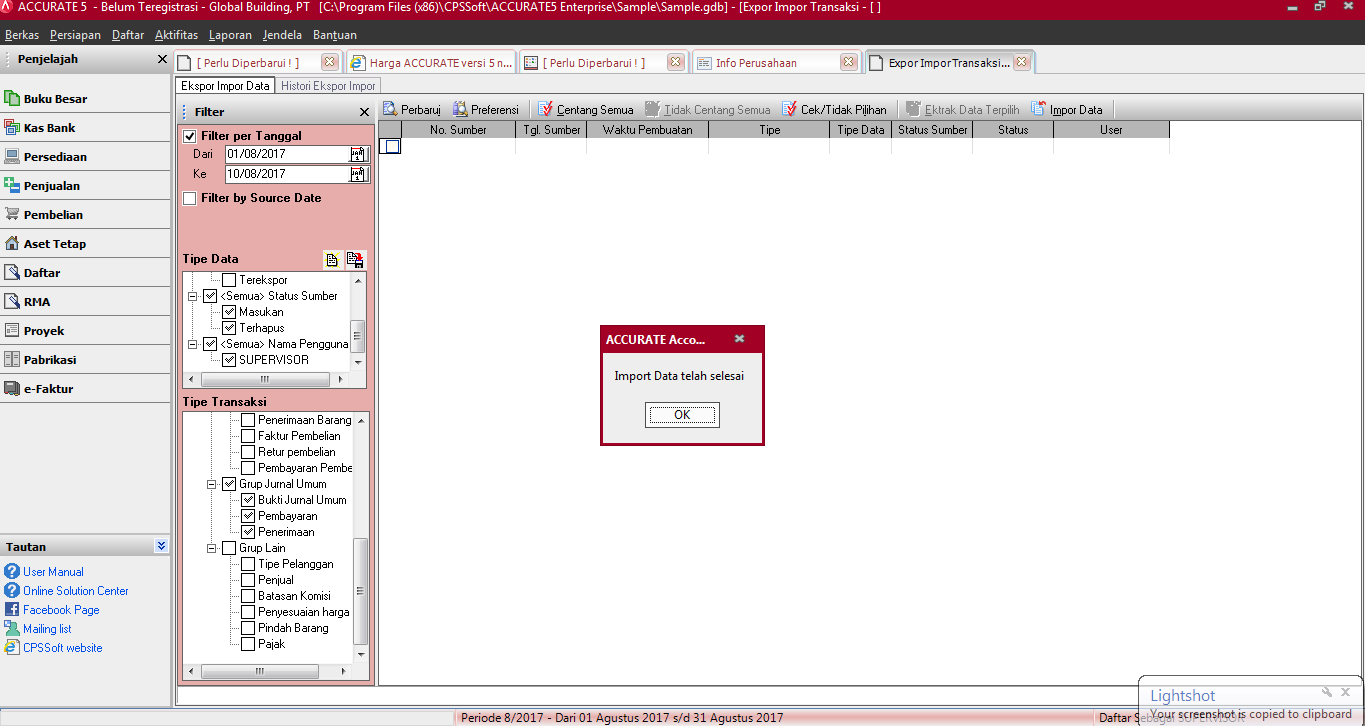1365x726 pixels.
Task: Uncheck Bukti Jurnal Umum transaction type
Action: pos(248,500)
